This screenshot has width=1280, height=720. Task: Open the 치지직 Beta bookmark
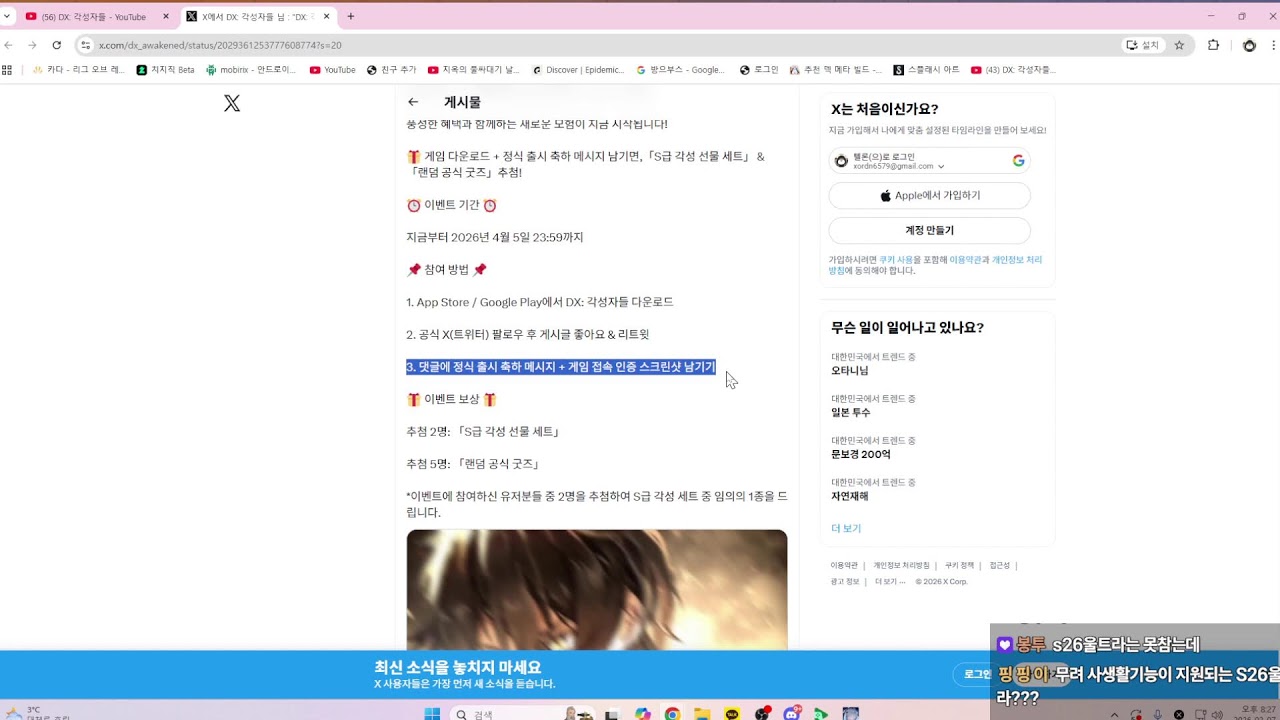pyautogui.click(x=165, y=70)
